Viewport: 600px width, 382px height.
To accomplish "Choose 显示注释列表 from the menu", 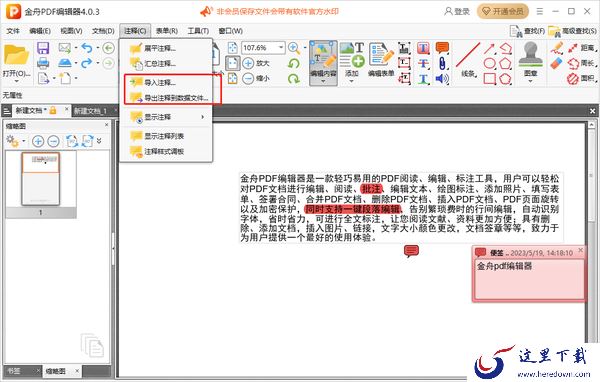I will coord(166,136).
